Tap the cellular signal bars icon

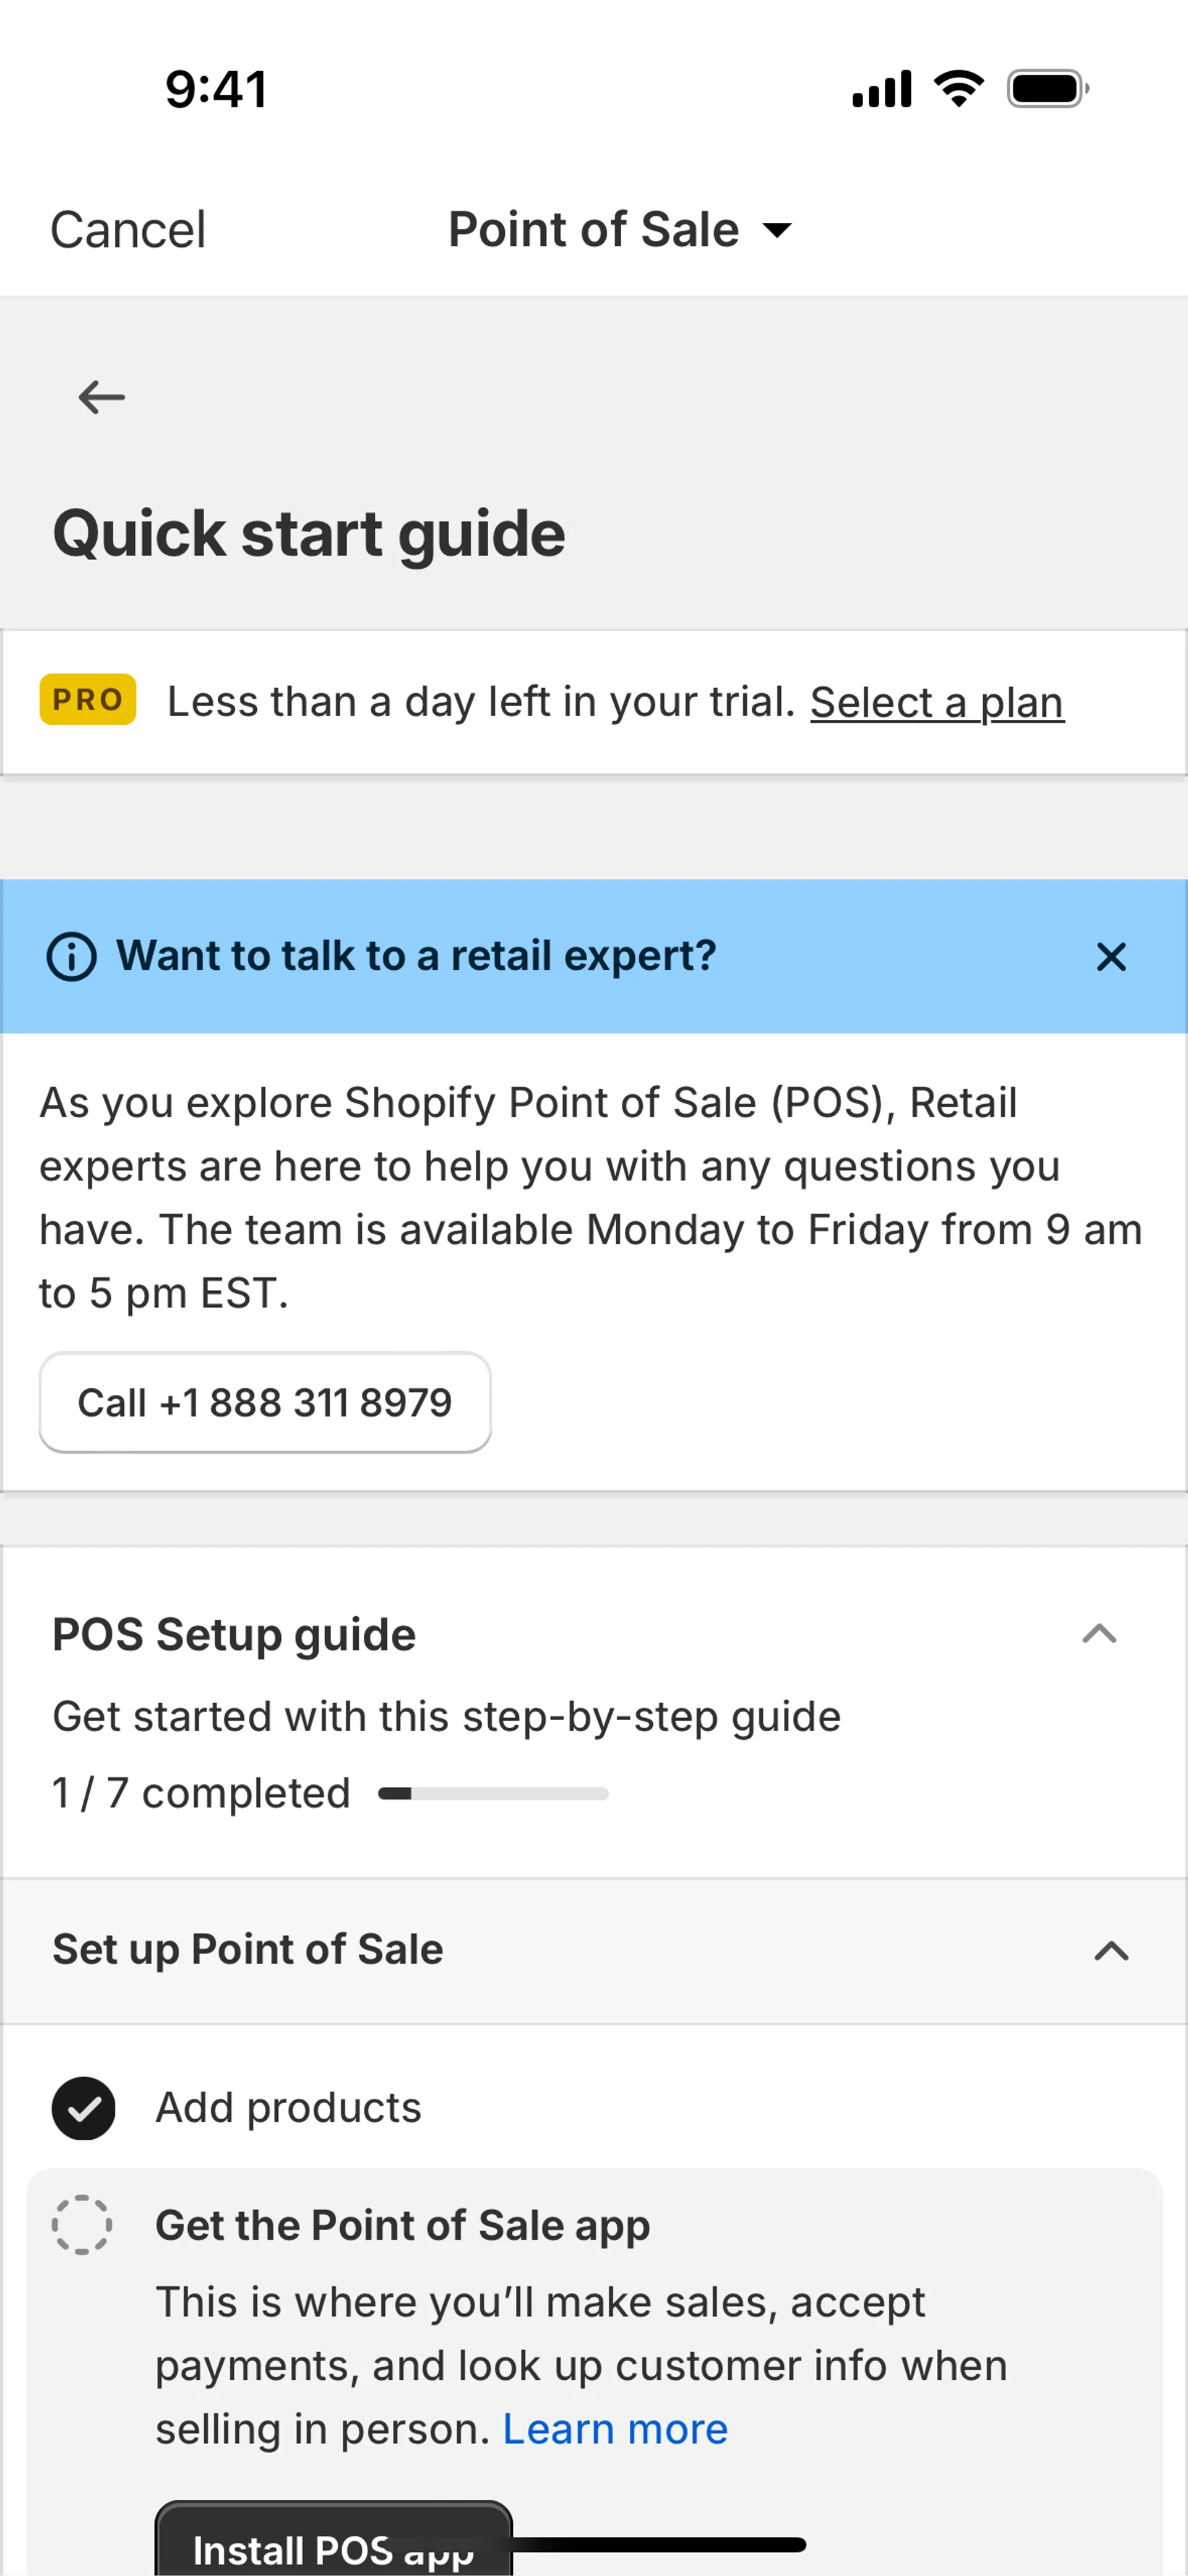point(881,89)
